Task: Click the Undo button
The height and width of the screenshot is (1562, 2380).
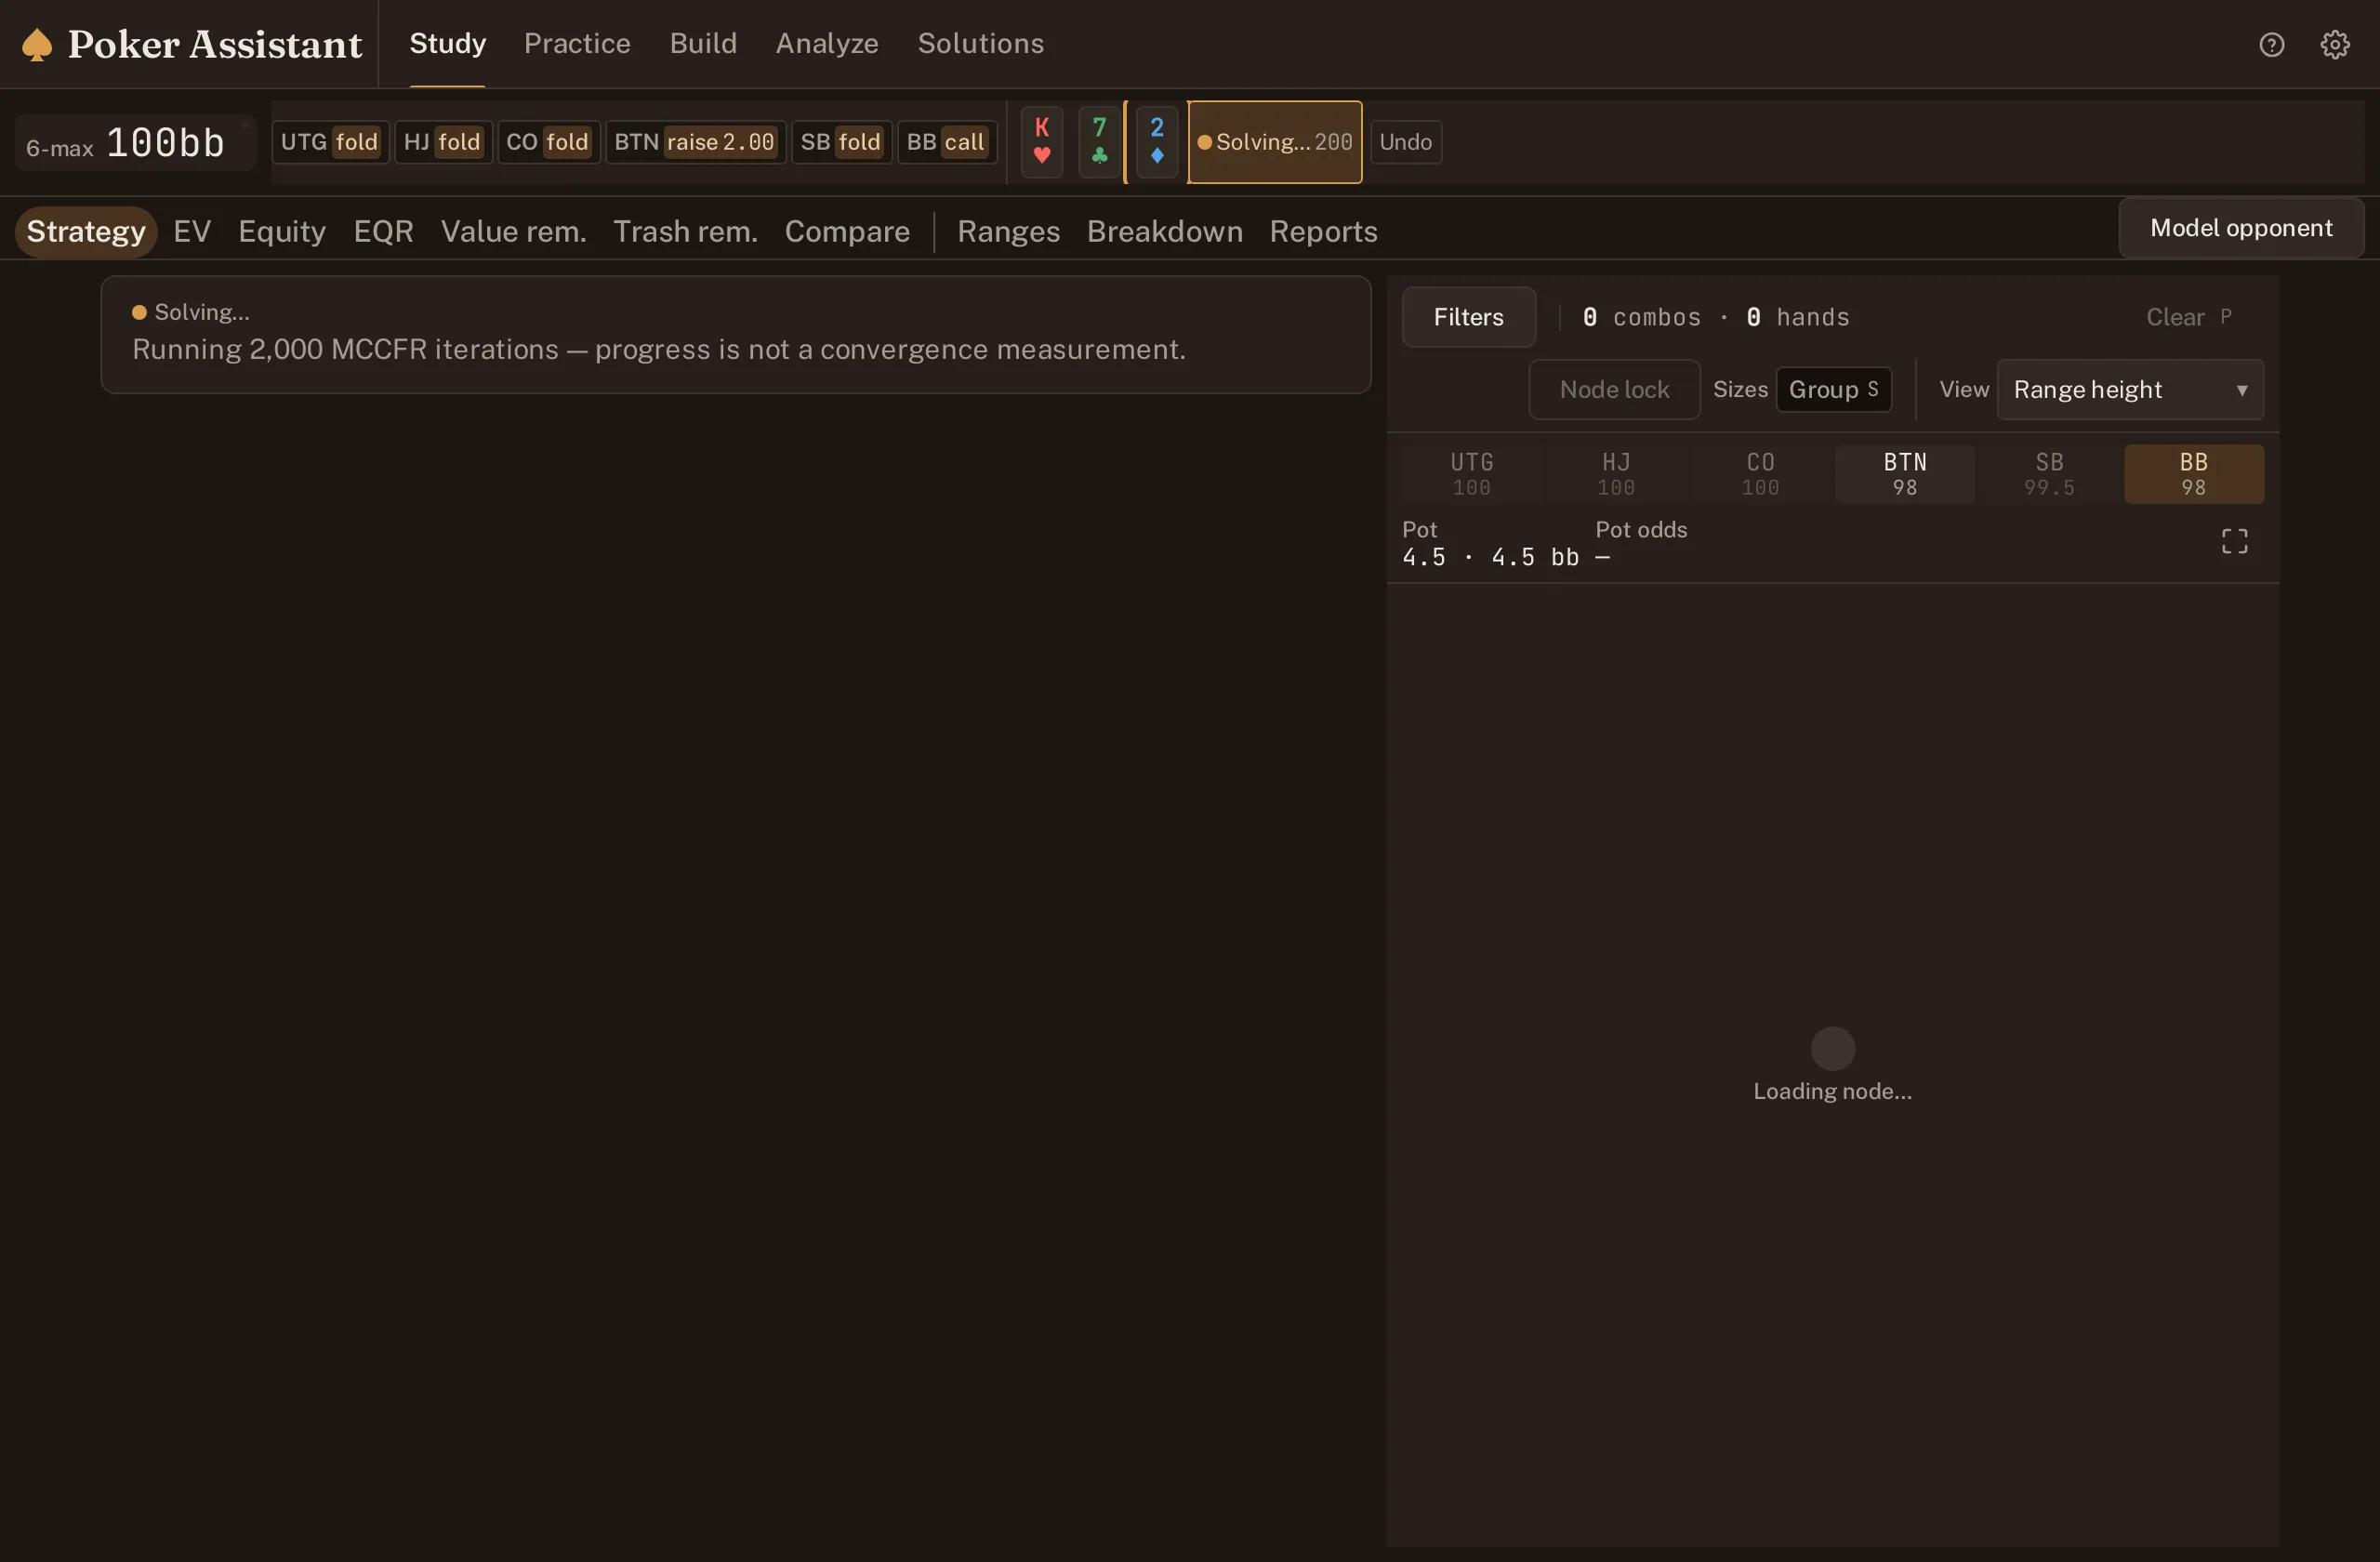Action: [x=1405, y=142]
